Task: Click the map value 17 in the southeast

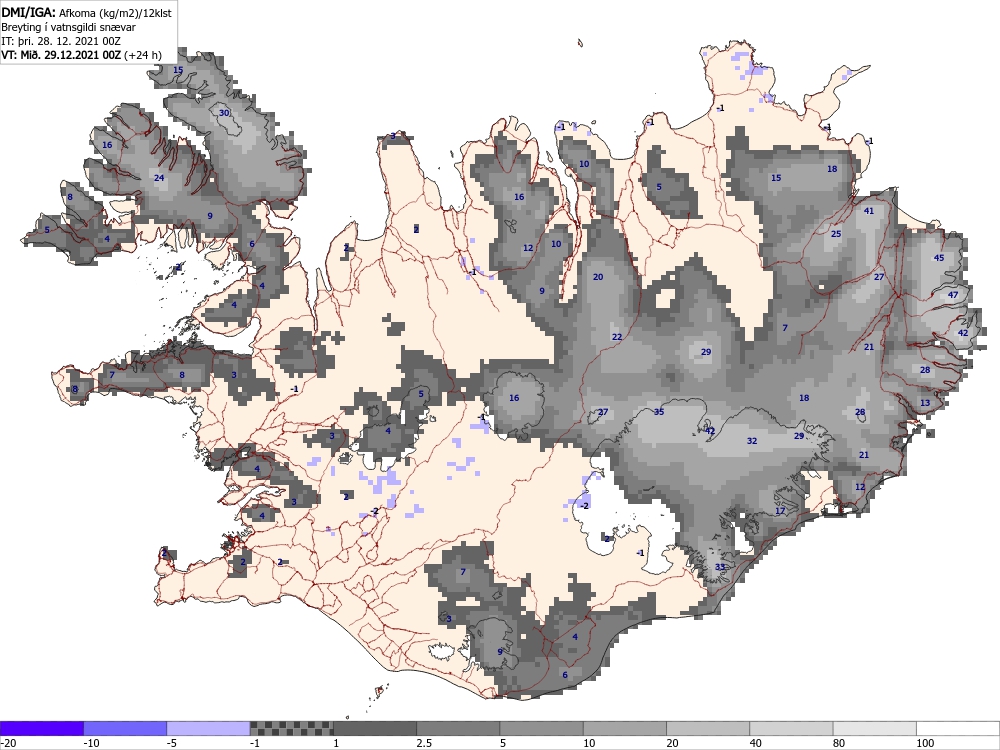Action: click(780, 511)
